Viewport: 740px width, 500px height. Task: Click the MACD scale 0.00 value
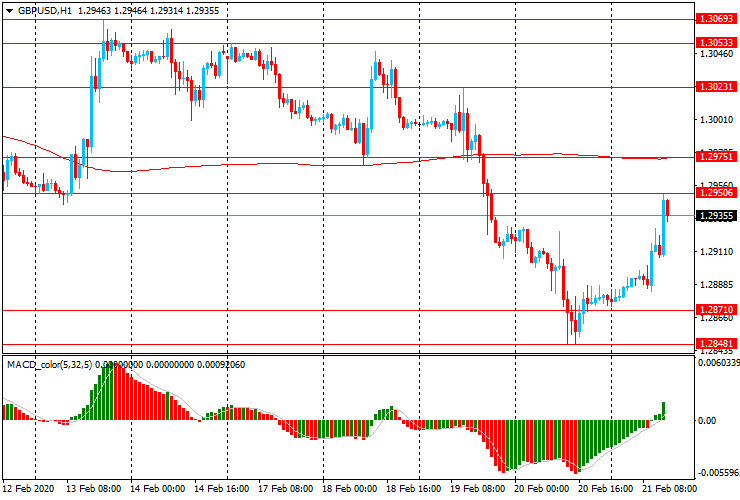707,421
